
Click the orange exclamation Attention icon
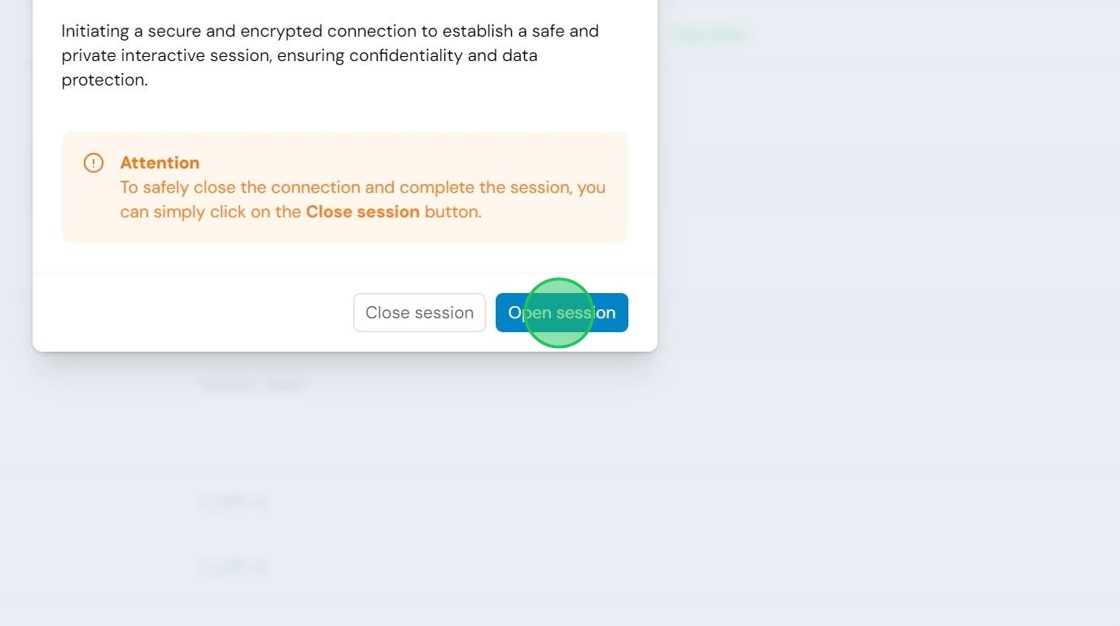[94, 163]
